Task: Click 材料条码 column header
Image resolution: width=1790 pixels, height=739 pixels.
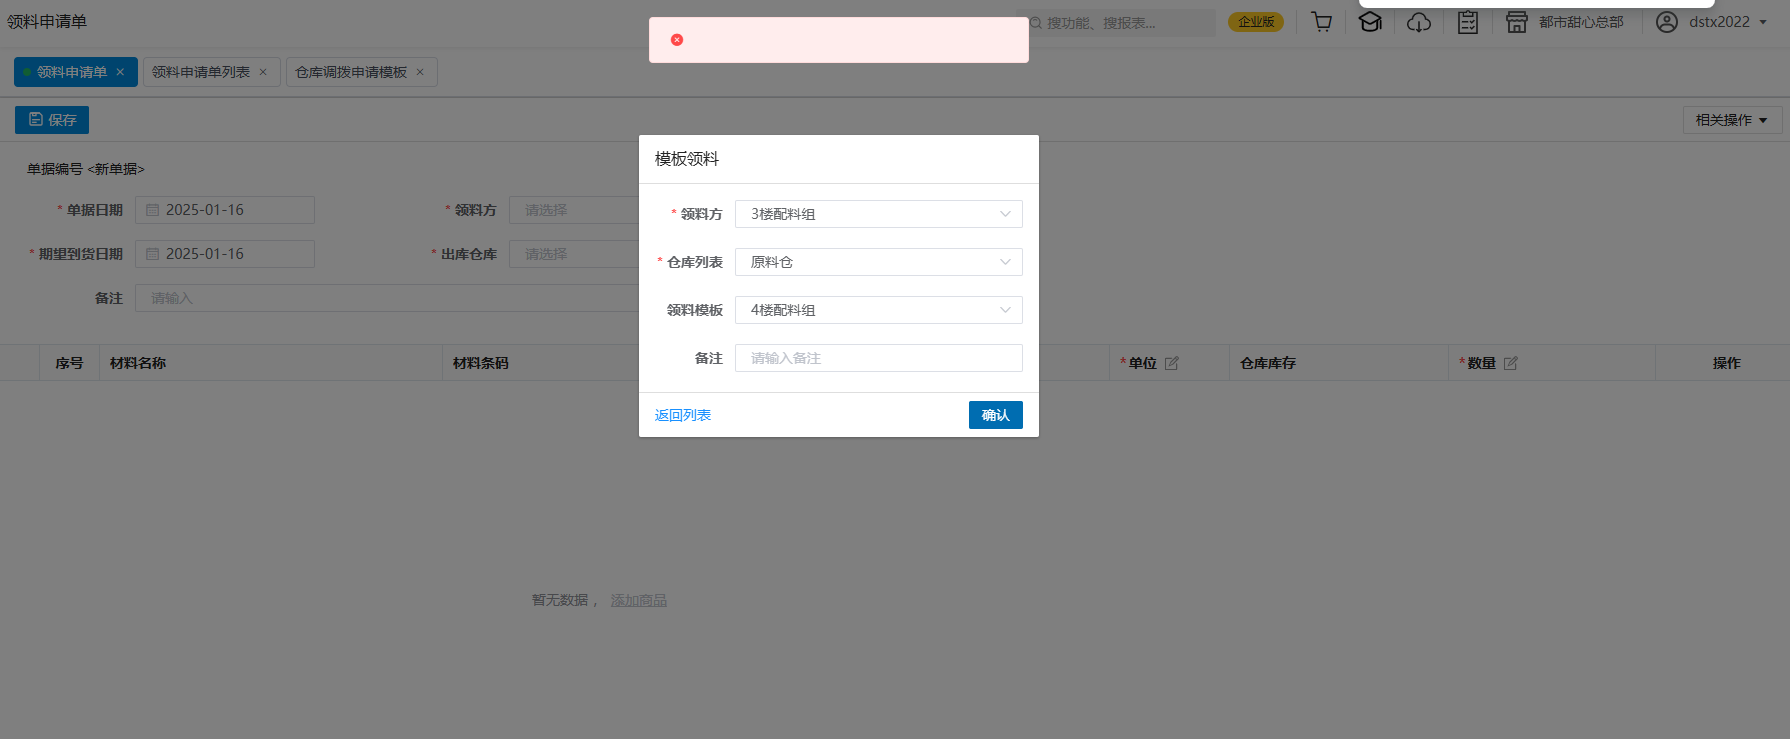Action: point(481,363)
